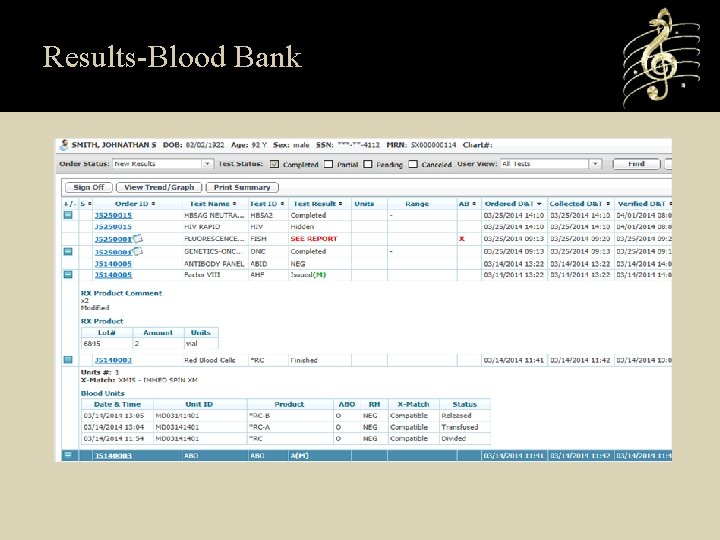Image resolution: width=720 pixels, height=540 pixels.
Task: Sort by the Verified D&T column header
Action: (644, 203)
